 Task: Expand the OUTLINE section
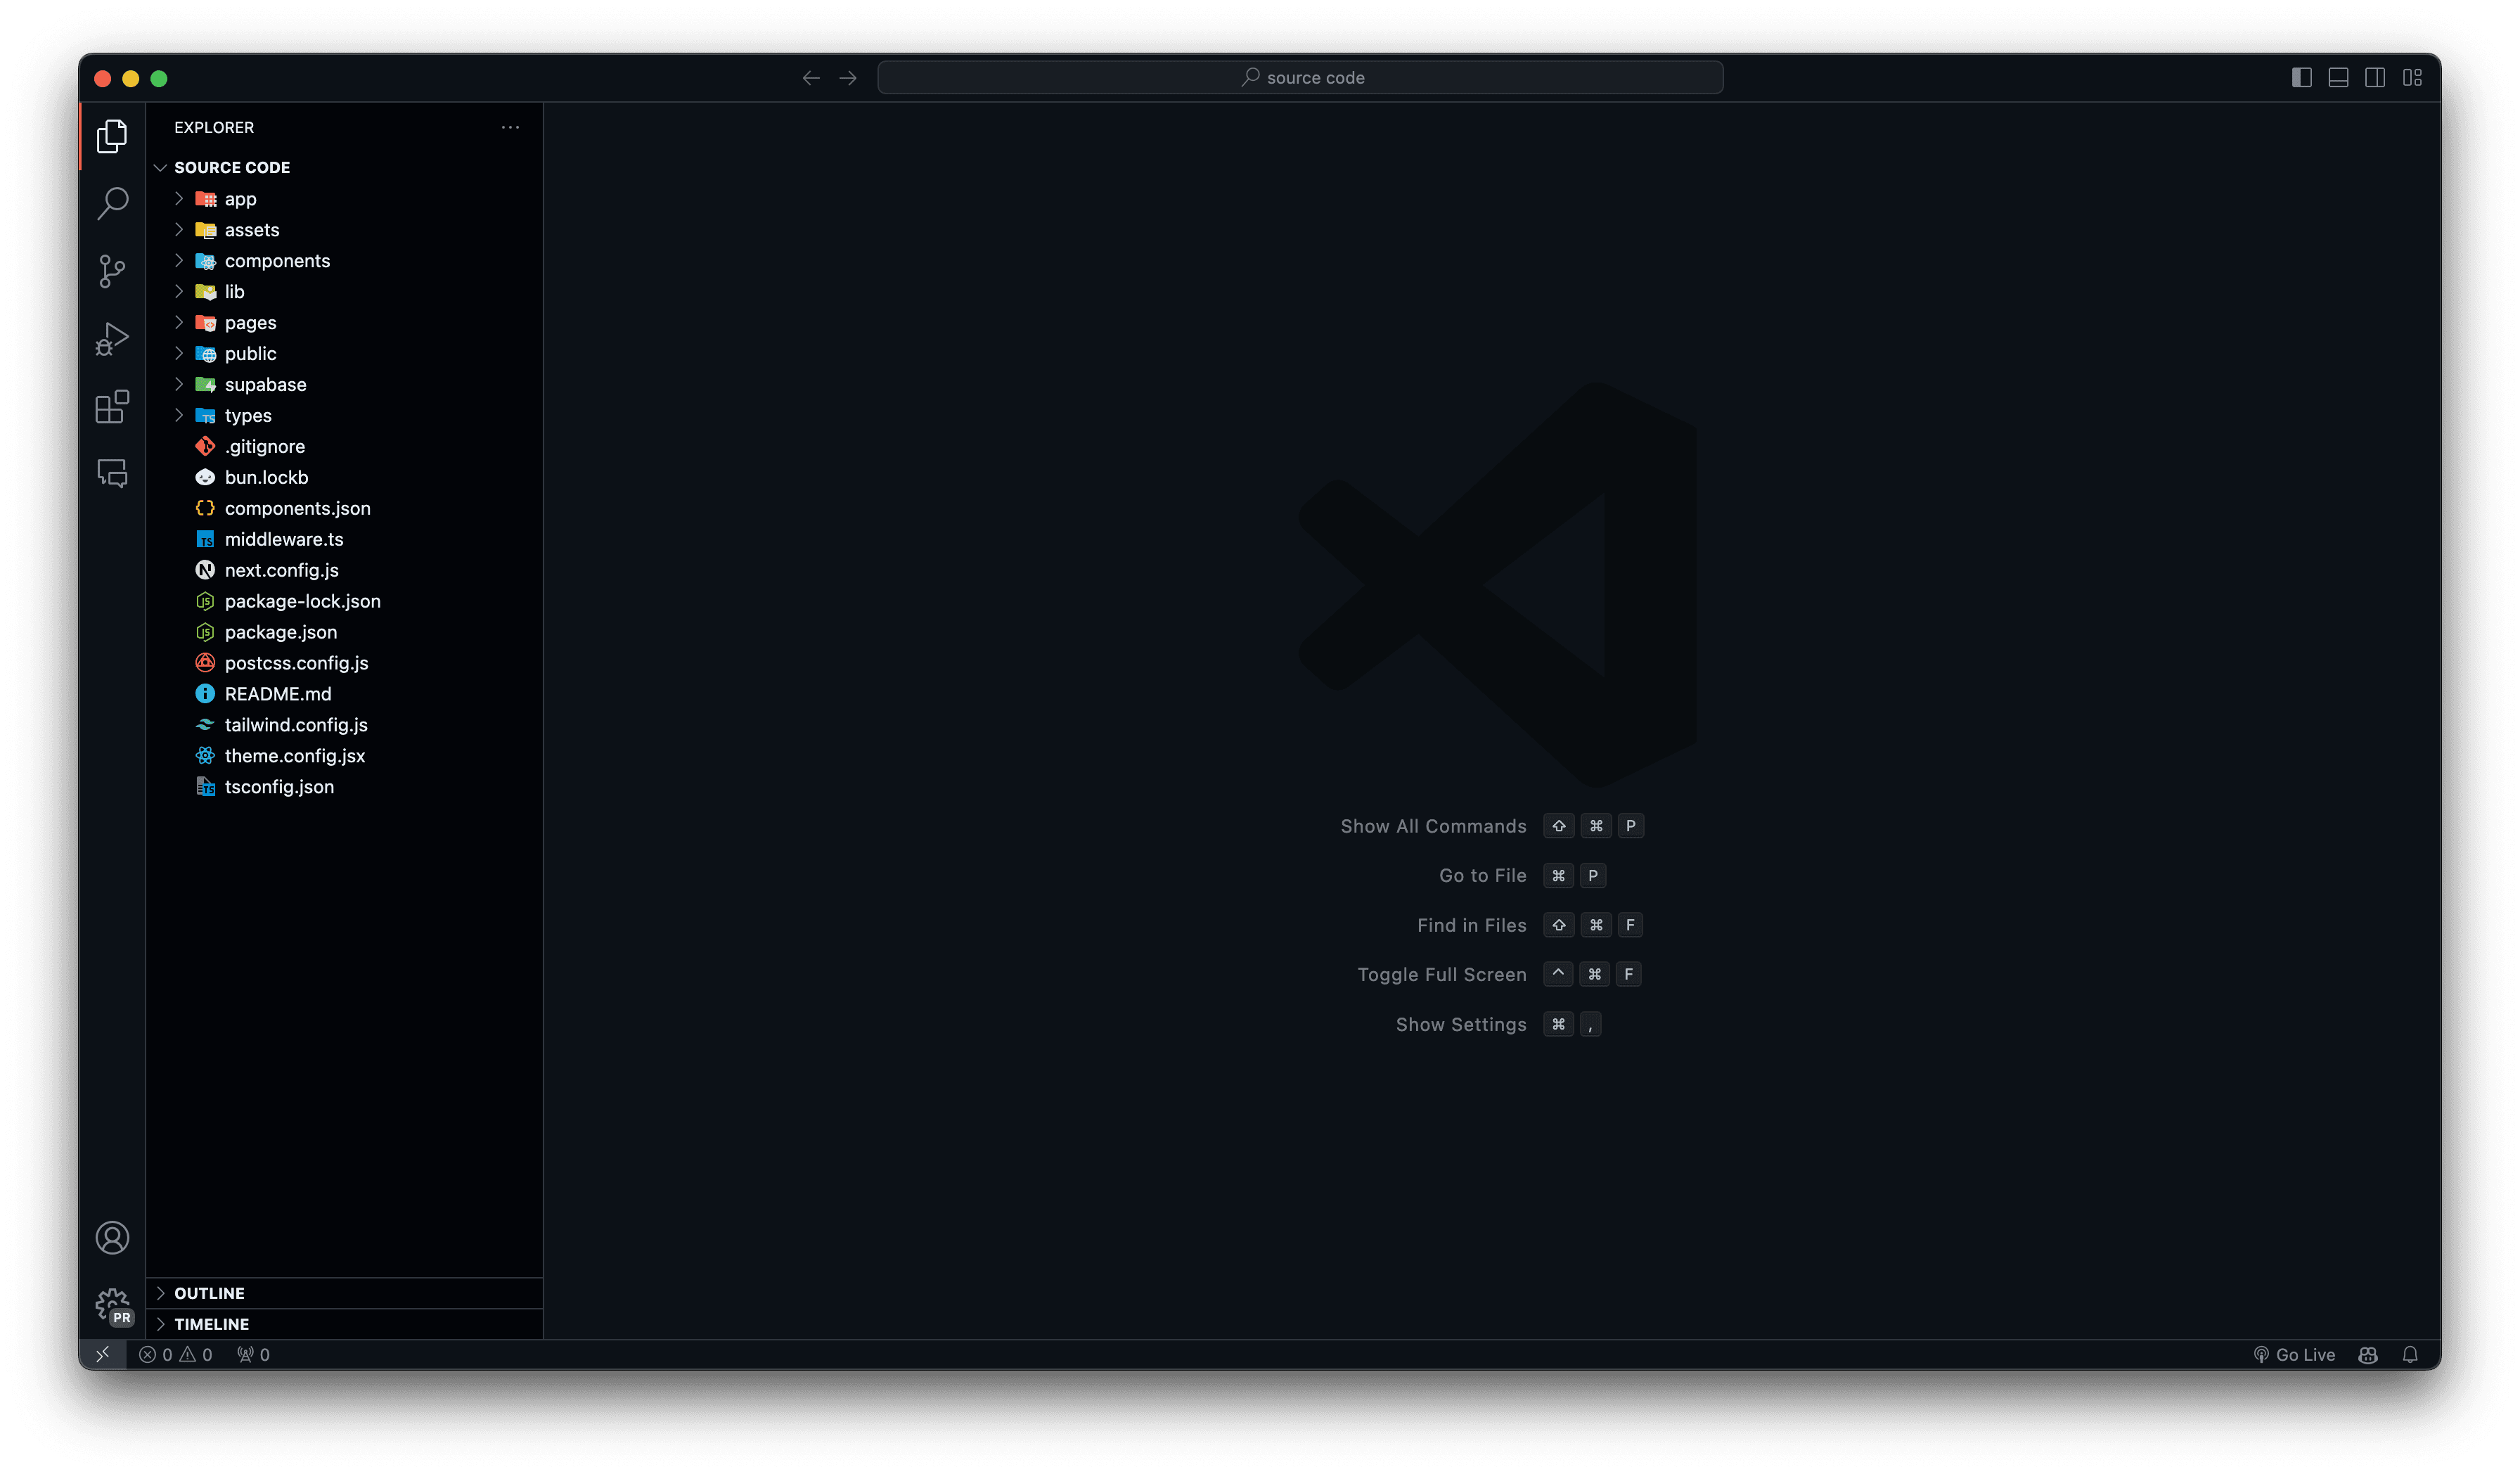(344, 1293)
